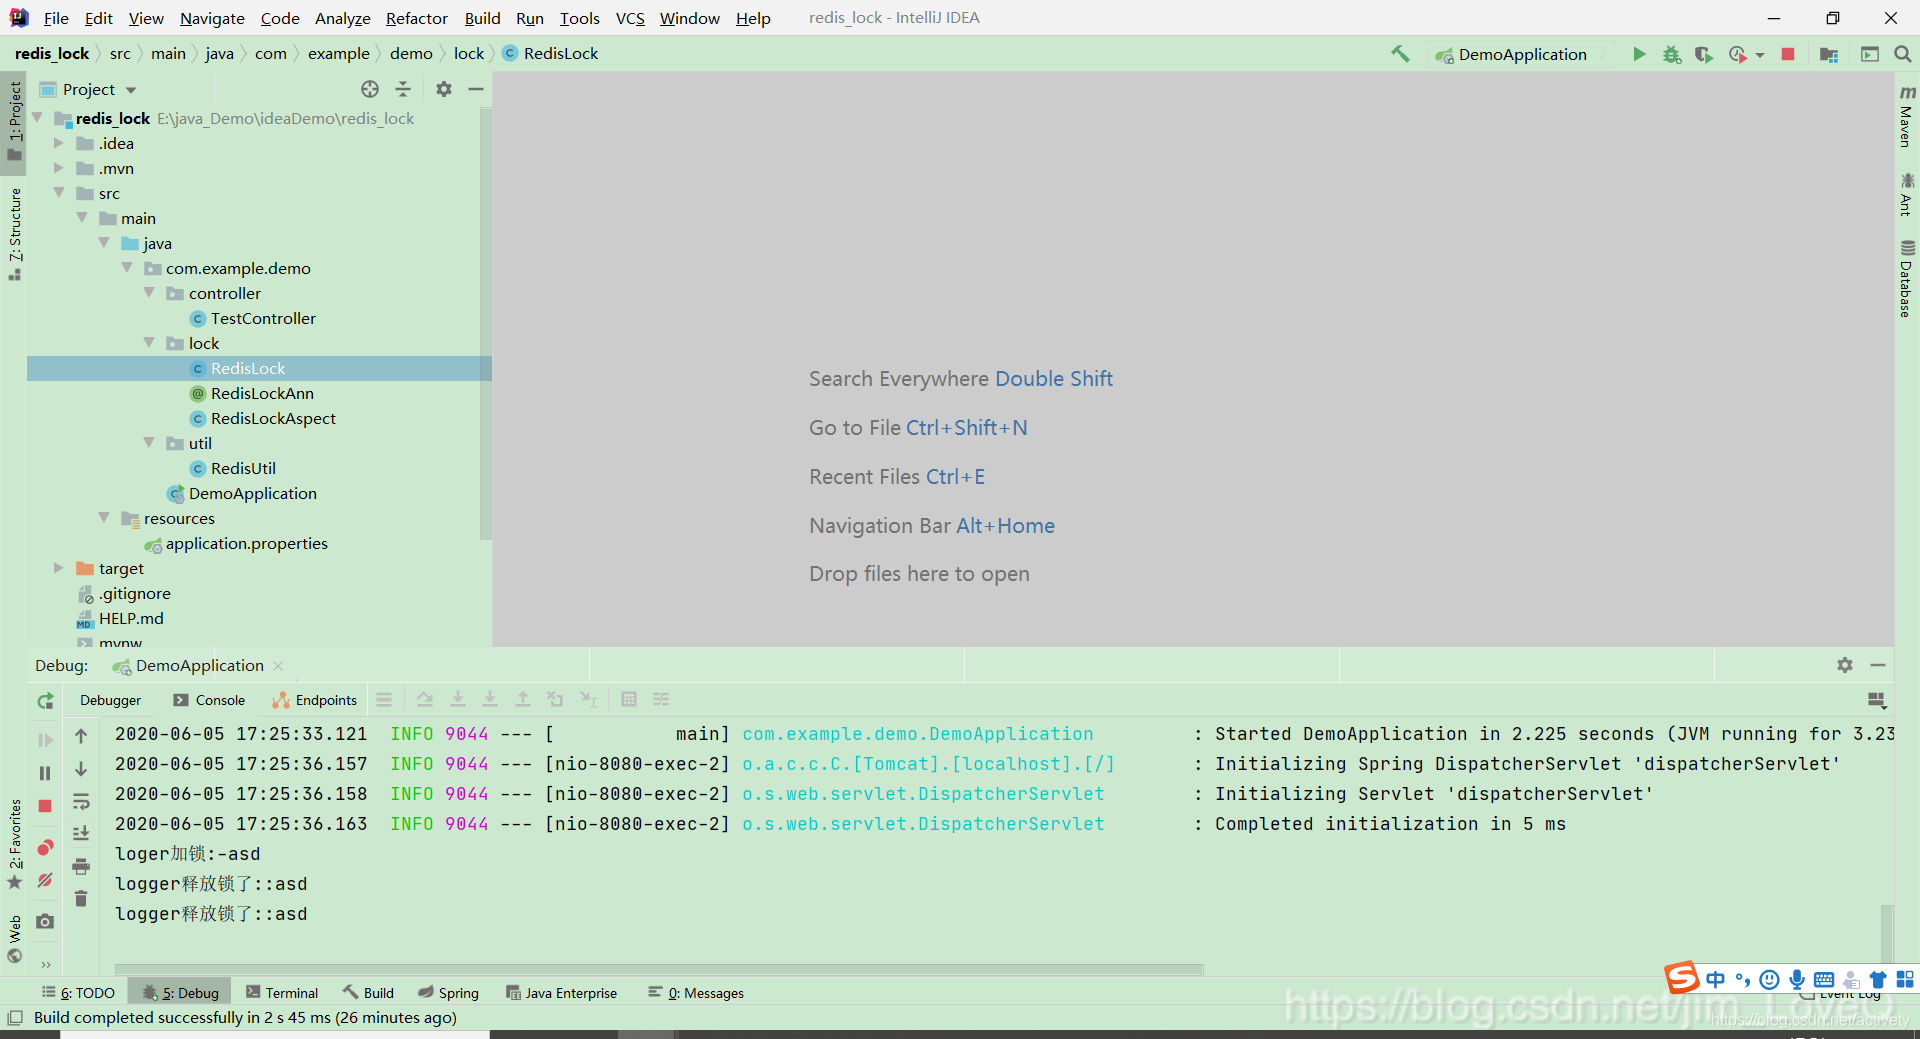Click console horizontal scrollbar
Viewport: 1920px width, 1039px height.
[x=659, y=969]
